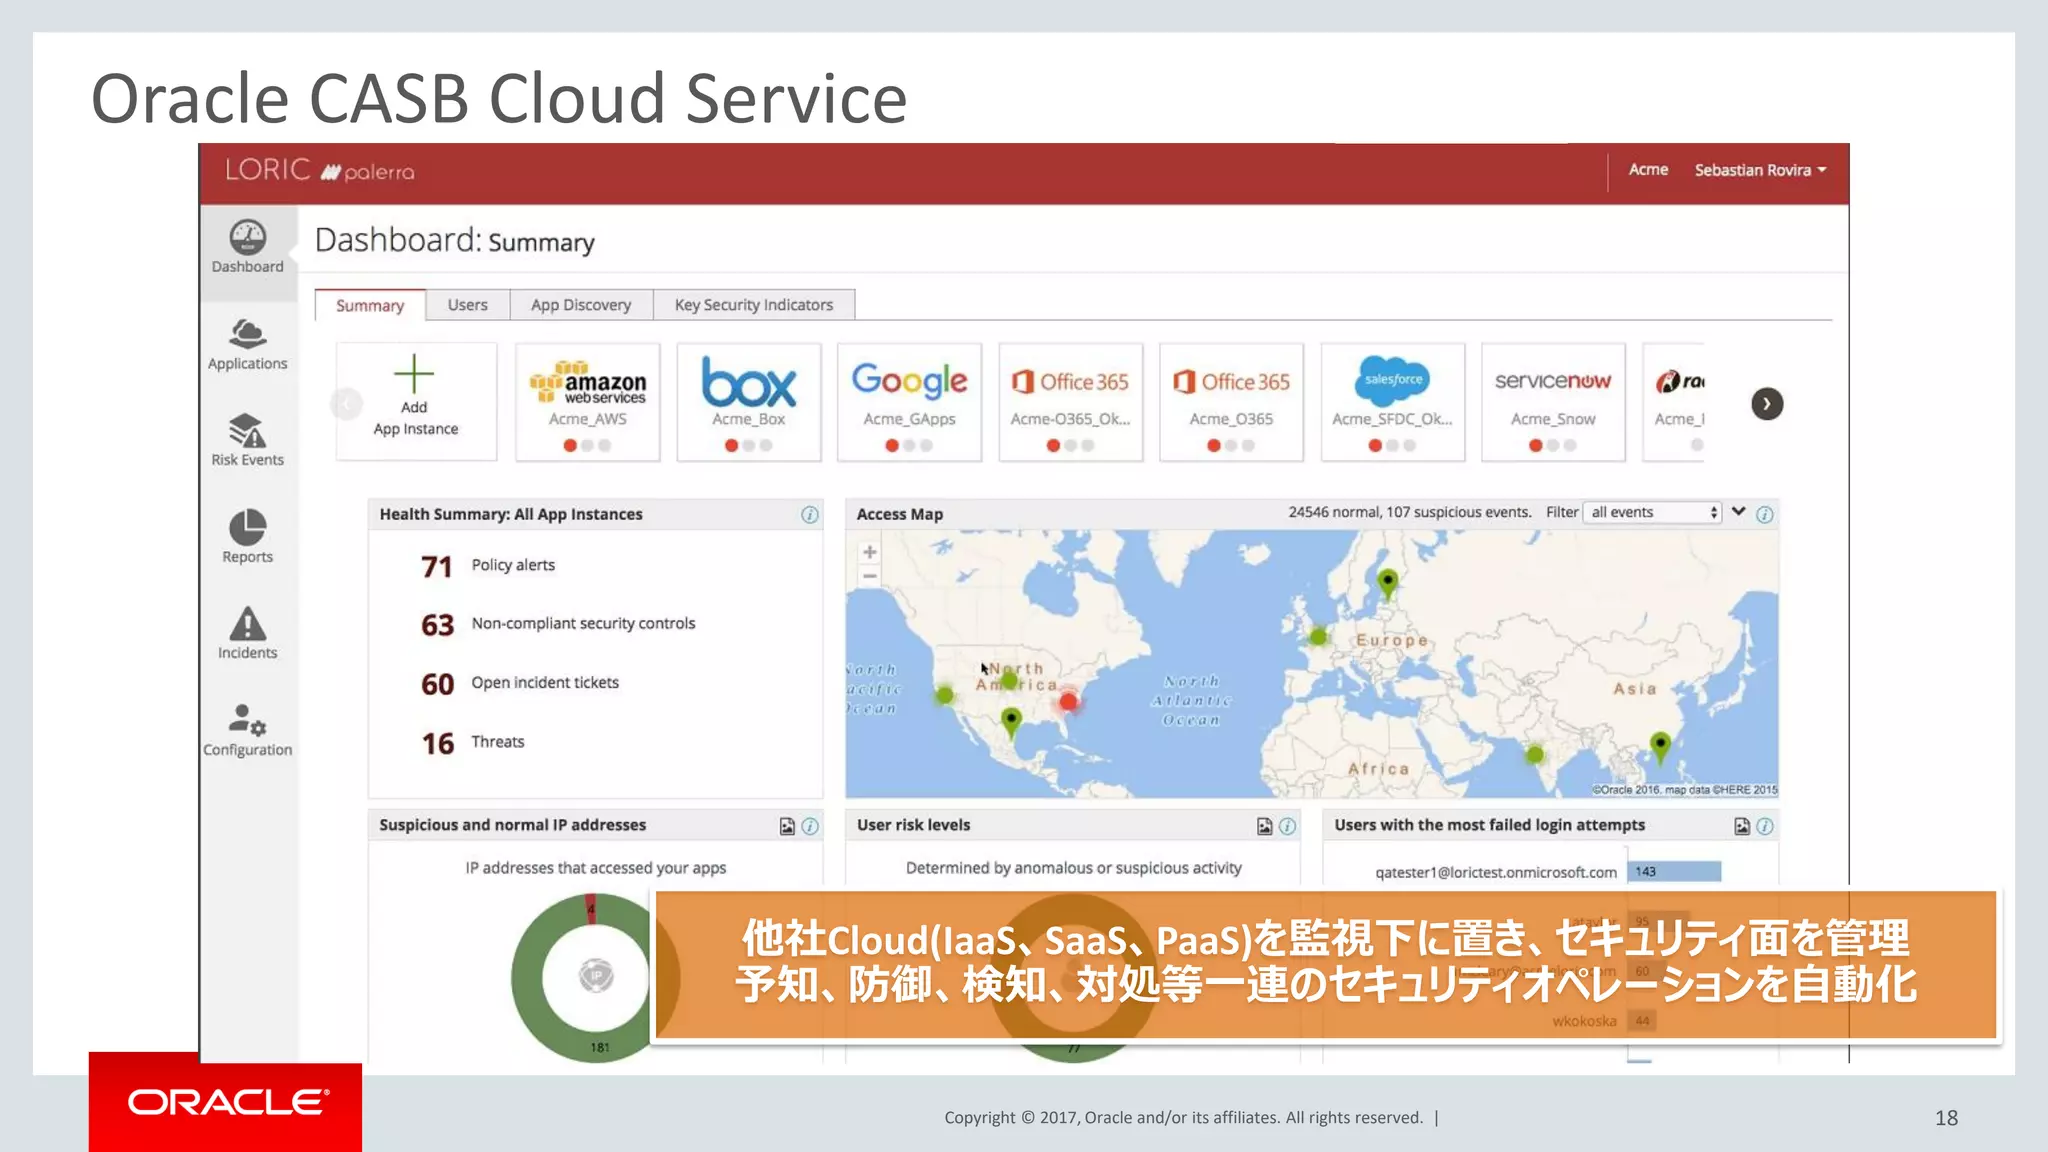Select the Acme_Box app tile
Screen dimensions: 2048x1152
click(x=749, y=402)
